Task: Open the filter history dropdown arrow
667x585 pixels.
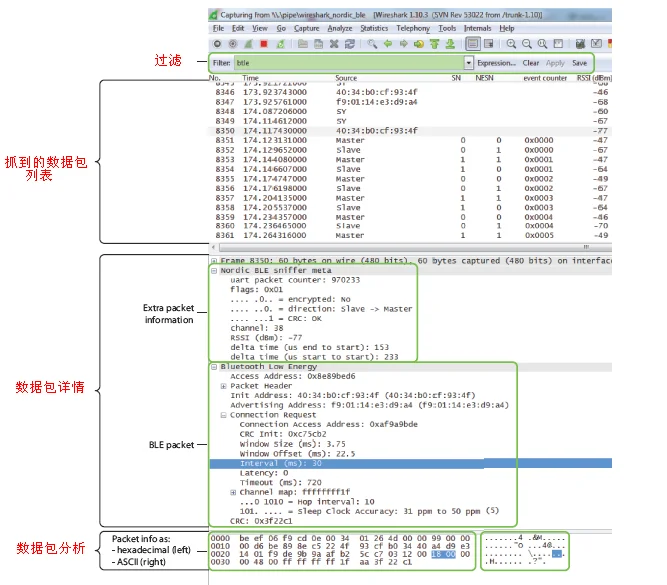Action: pyautogui.click(x=468, y=63)
